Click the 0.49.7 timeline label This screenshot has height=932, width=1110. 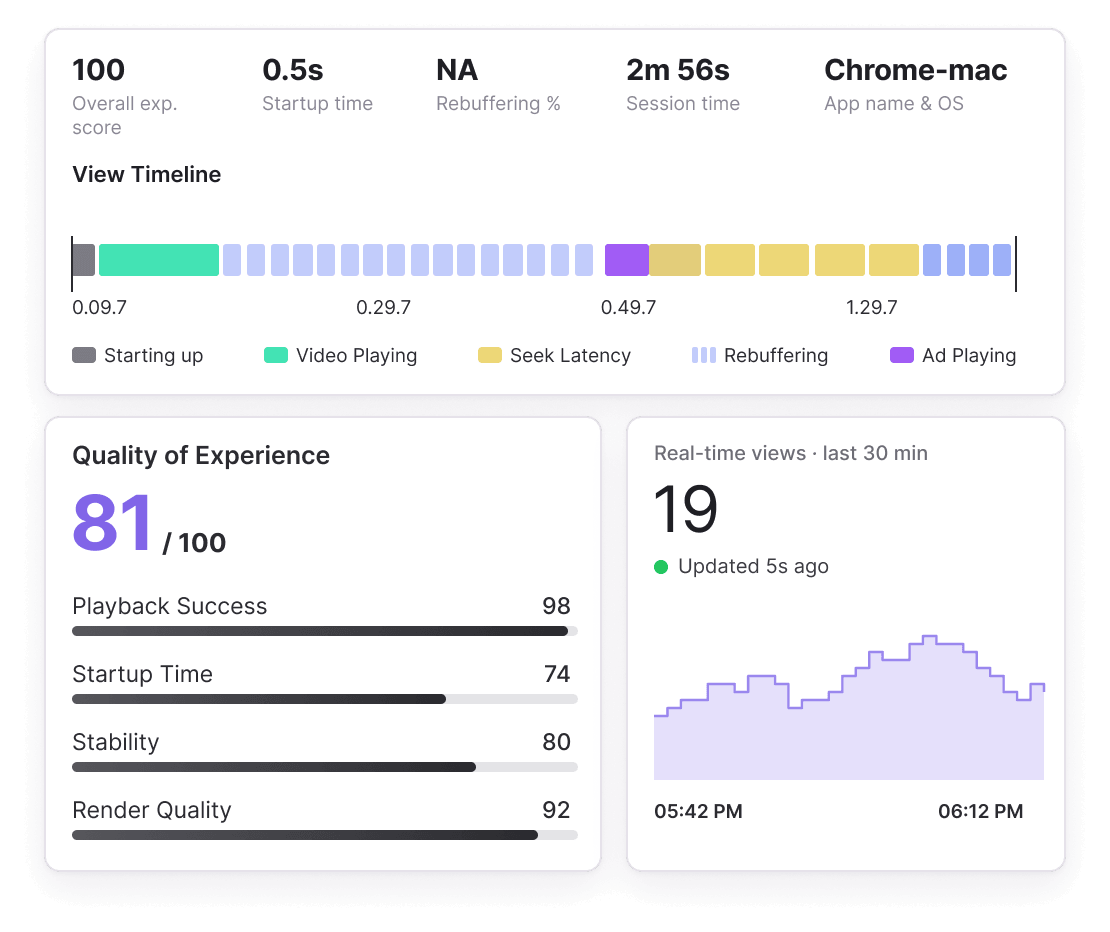[628, 307]
